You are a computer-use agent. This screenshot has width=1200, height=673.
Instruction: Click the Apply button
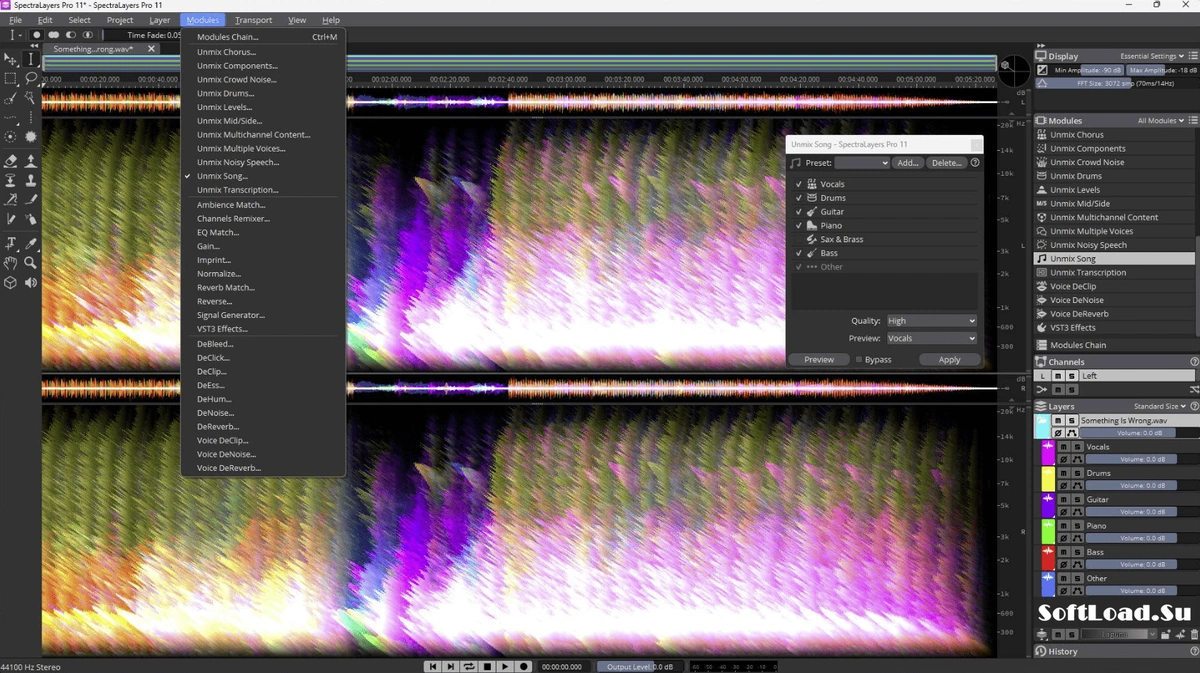pyautogui.click(x=949, y=359)
